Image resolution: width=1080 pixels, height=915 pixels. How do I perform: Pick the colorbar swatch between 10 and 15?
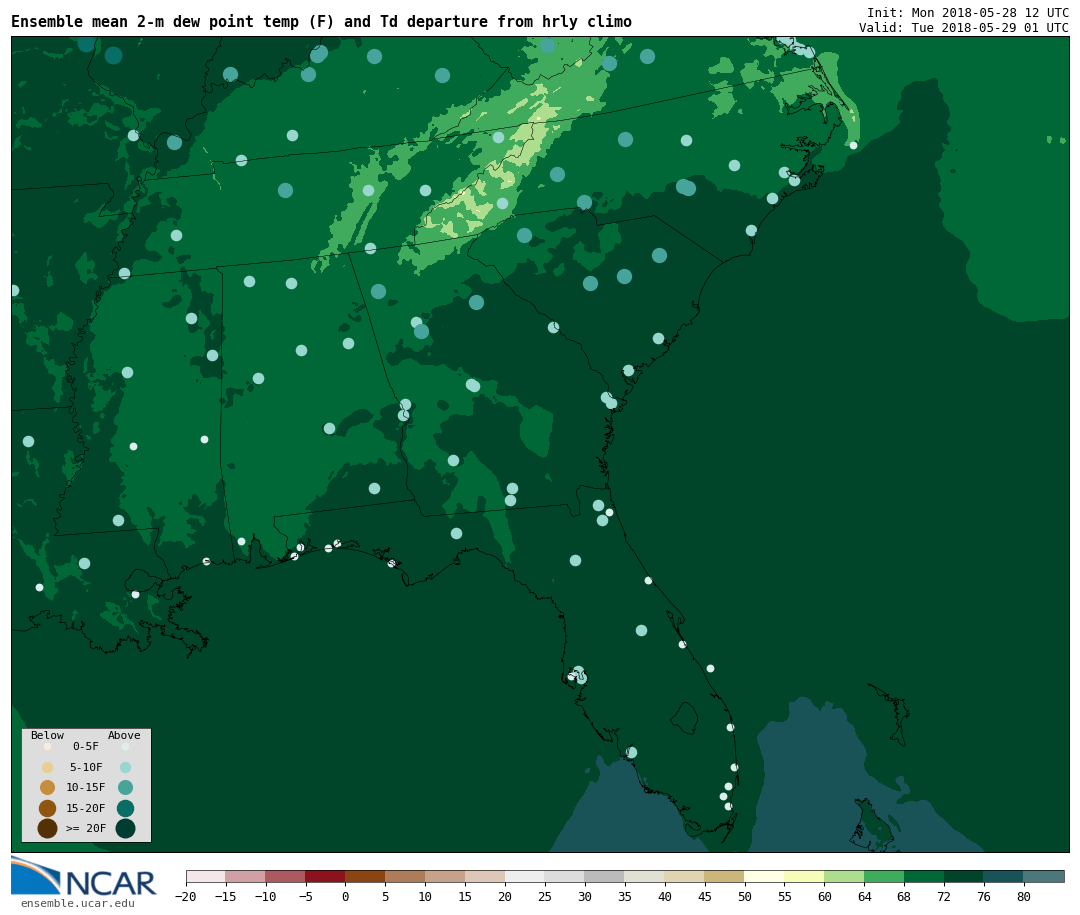(445, 876)
